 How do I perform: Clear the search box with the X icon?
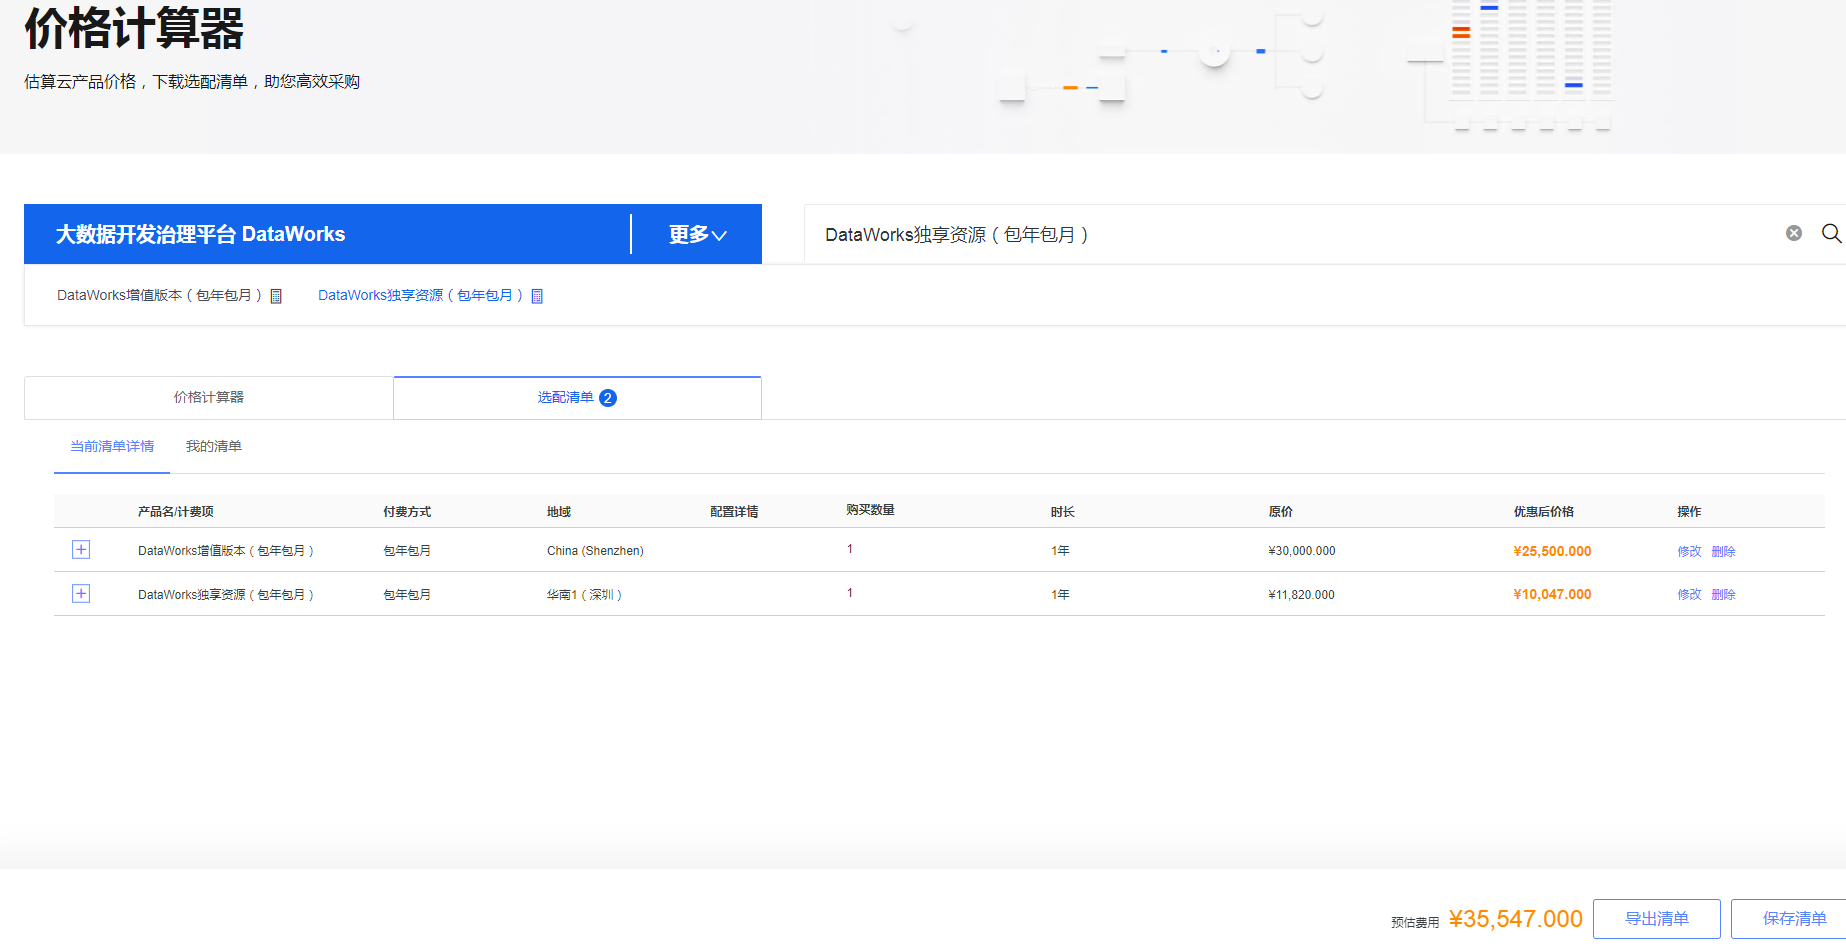tap(1794, 233)
